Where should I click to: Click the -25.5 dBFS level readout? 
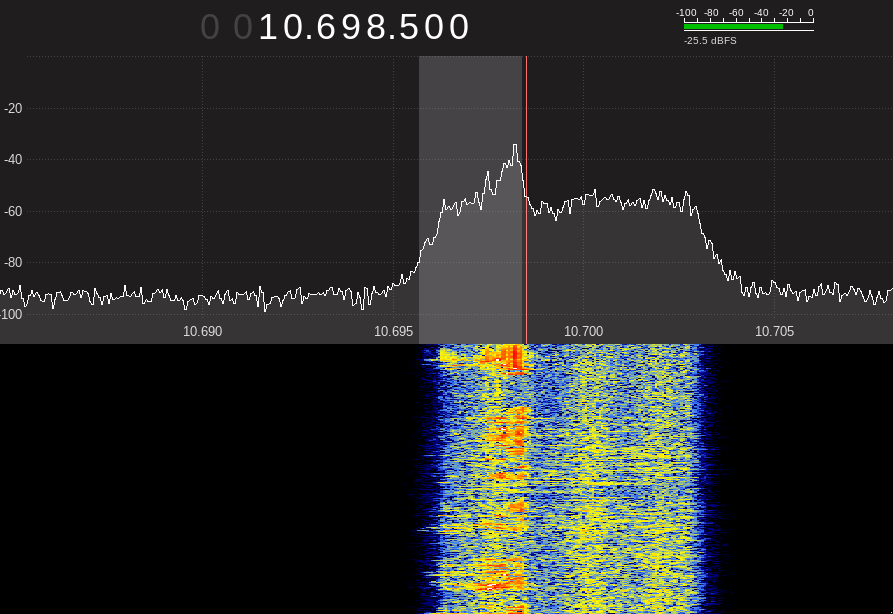coord(710,41)
